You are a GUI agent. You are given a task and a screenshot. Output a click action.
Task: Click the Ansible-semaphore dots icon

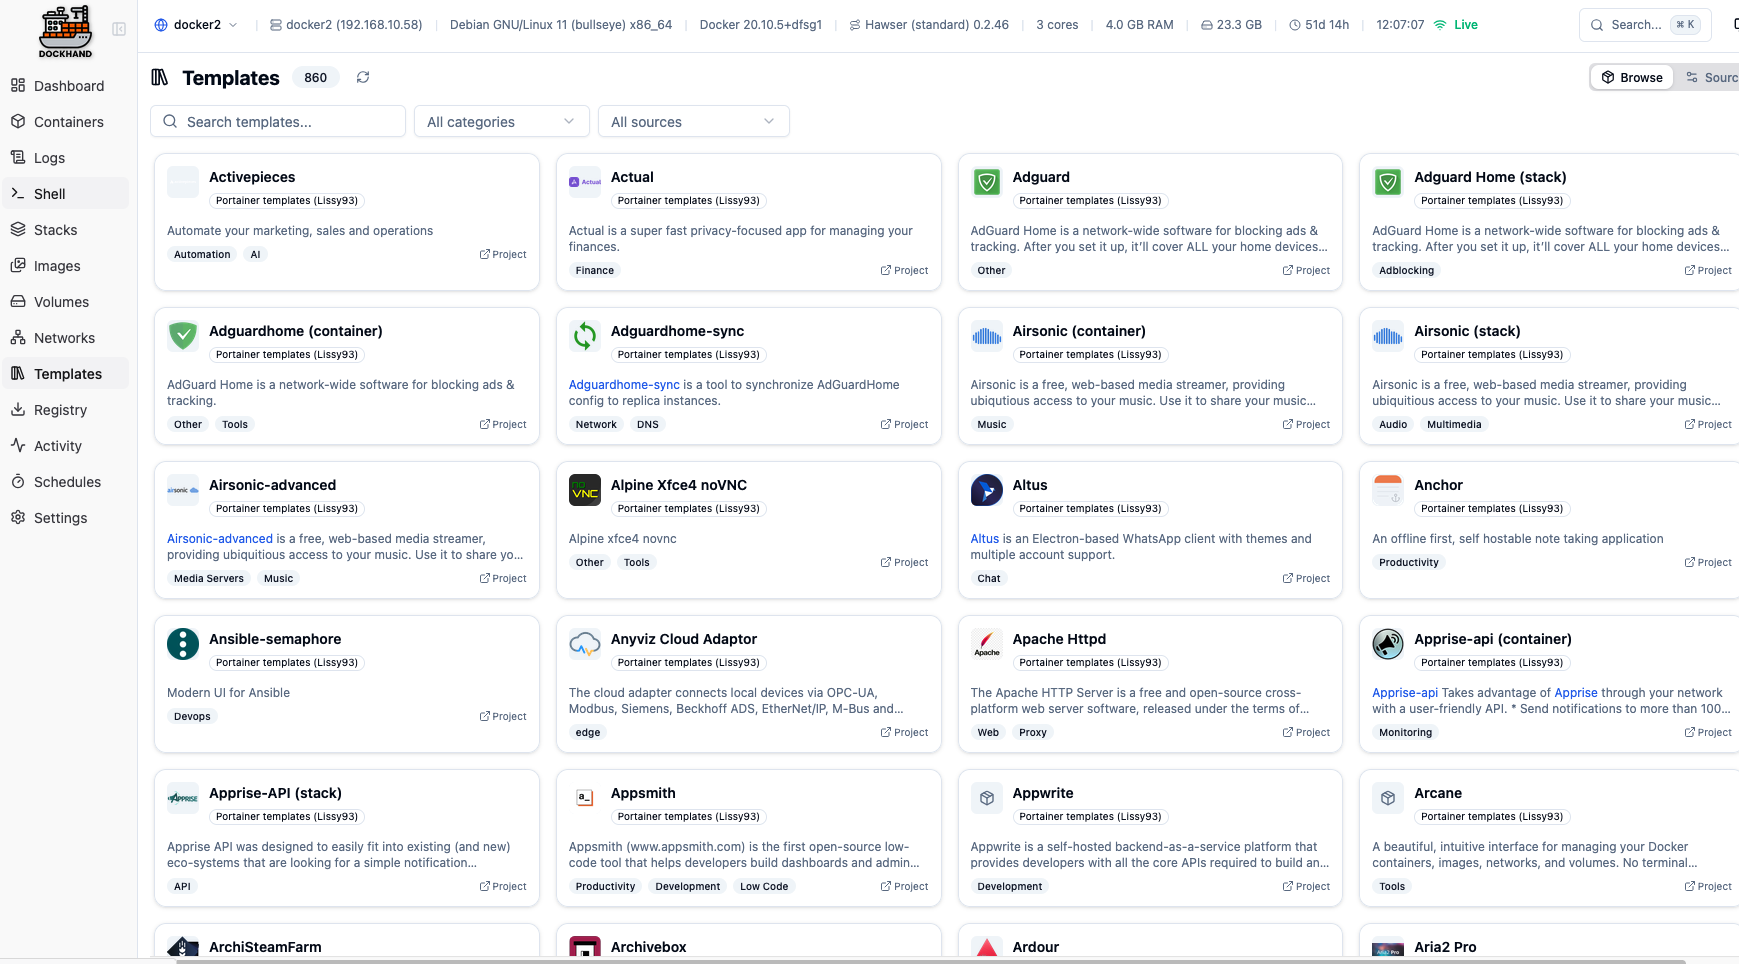(x=183, y=644)
